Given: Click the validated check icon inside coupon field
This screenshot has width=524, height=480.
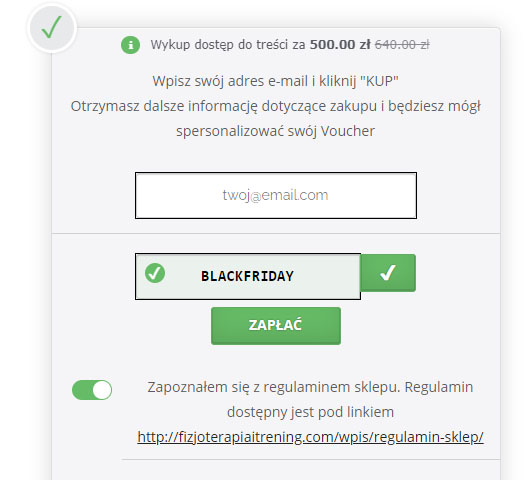Looking at the screenshot, I should coord(155,273).
